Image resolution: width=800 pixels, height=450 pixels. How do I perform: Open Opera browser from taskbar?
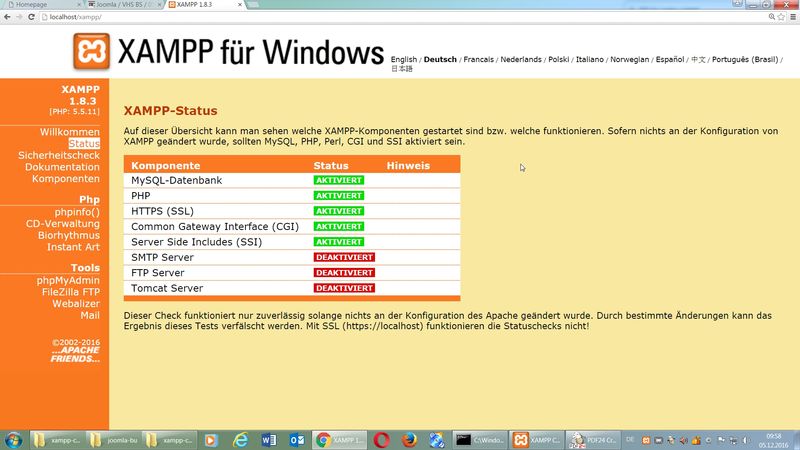[x=381, y=440]
